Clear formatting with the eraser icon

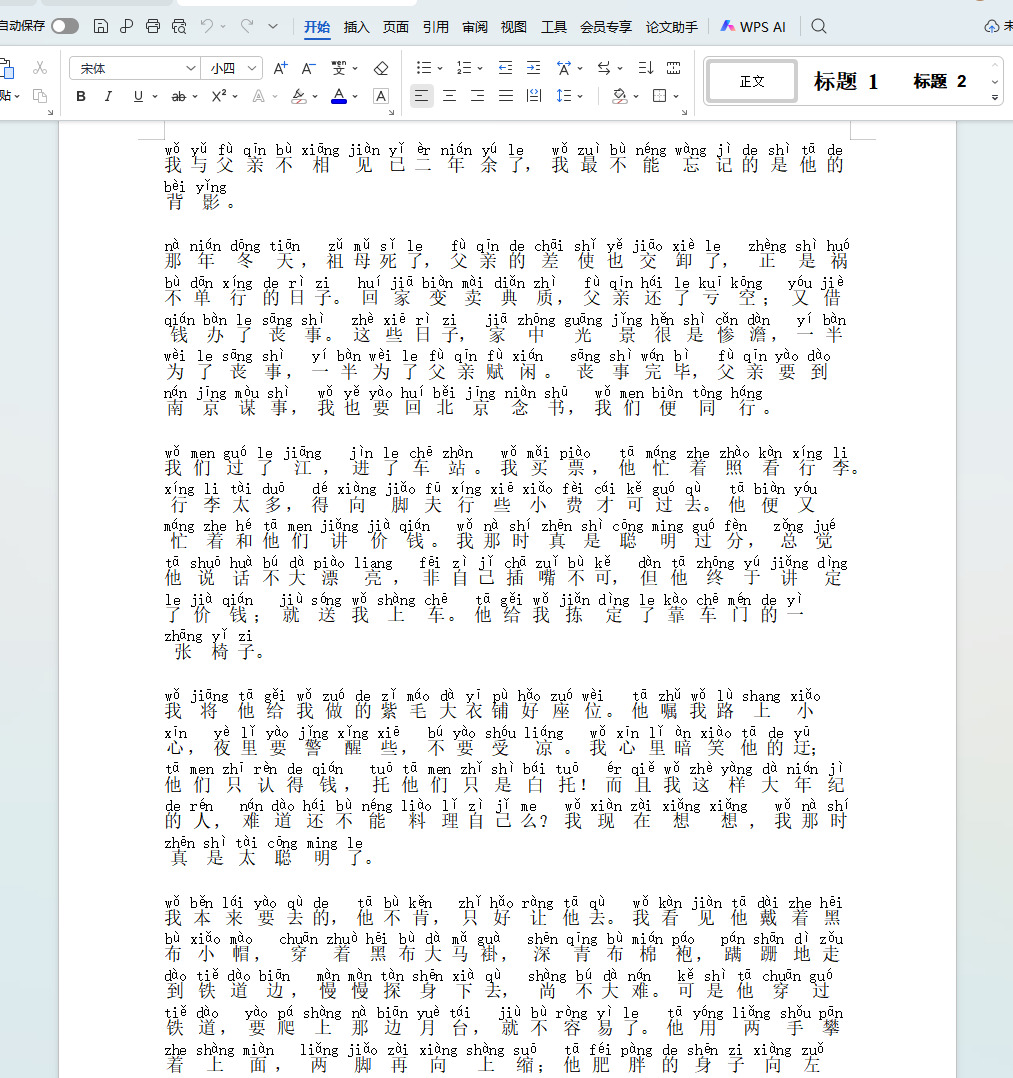coord(381,68)
